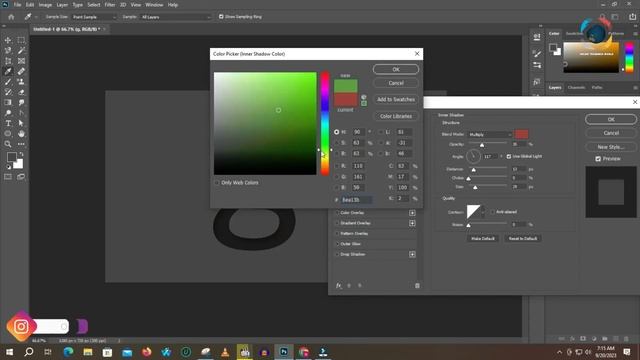Click the vertical hue slider in Color Picker
The height and width of the screenshot is (360, 640).
pos(325,124)
